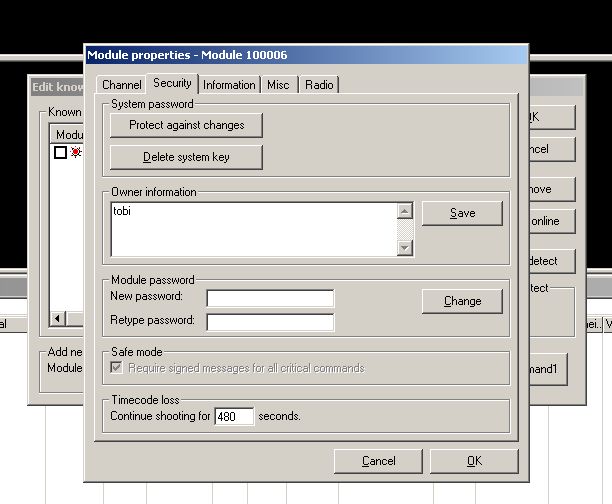Open the Information tab
The height and width of the screenshot is (504, 612).
click(x=229, y=85)
